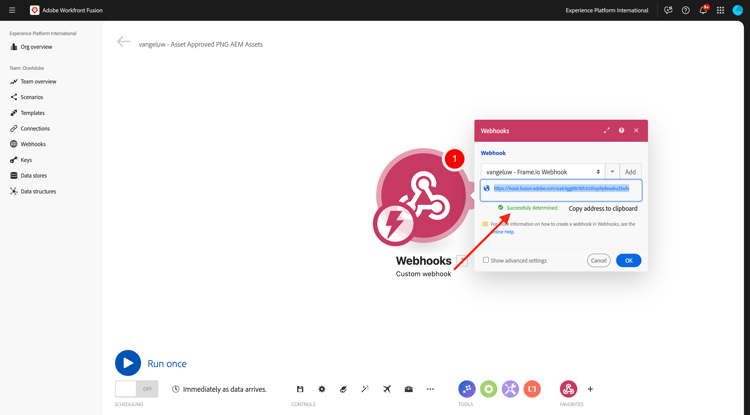Open Data structures in sidebar
750x415 pixels.
tap(33, 191)
